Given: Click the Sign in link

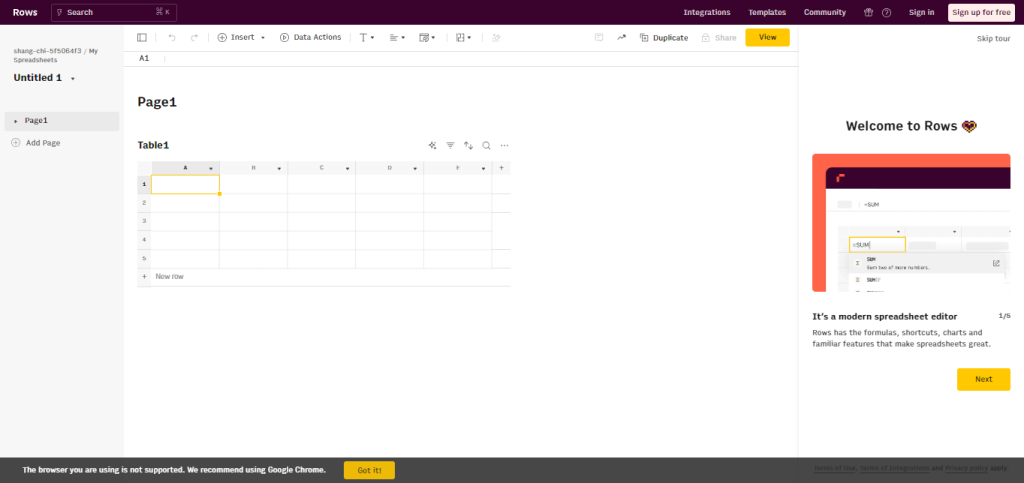Looking at the screenshot, I should click(x=921, y=12).
